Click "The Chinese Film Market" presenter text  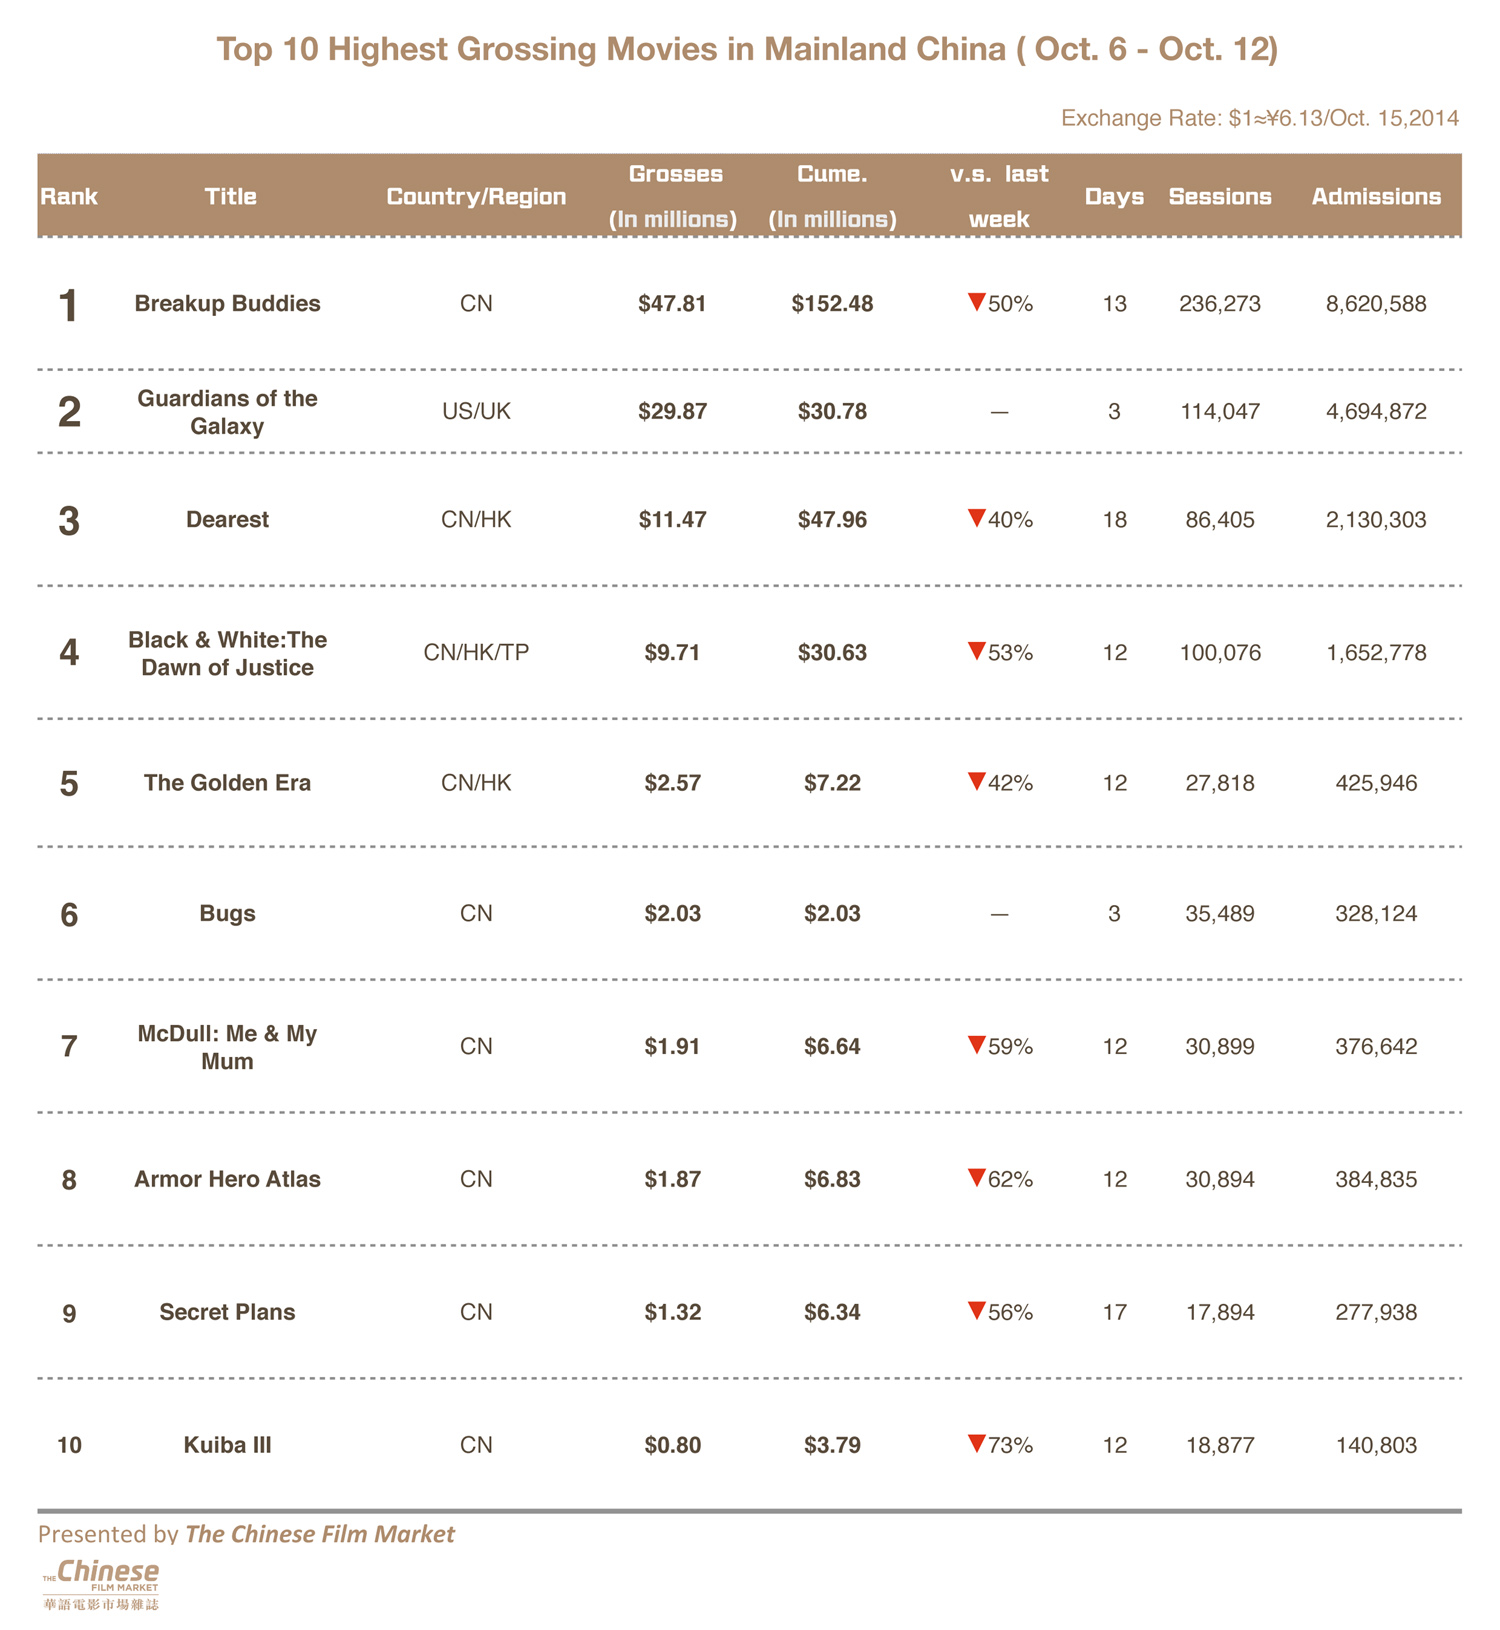click(320, 1534)
